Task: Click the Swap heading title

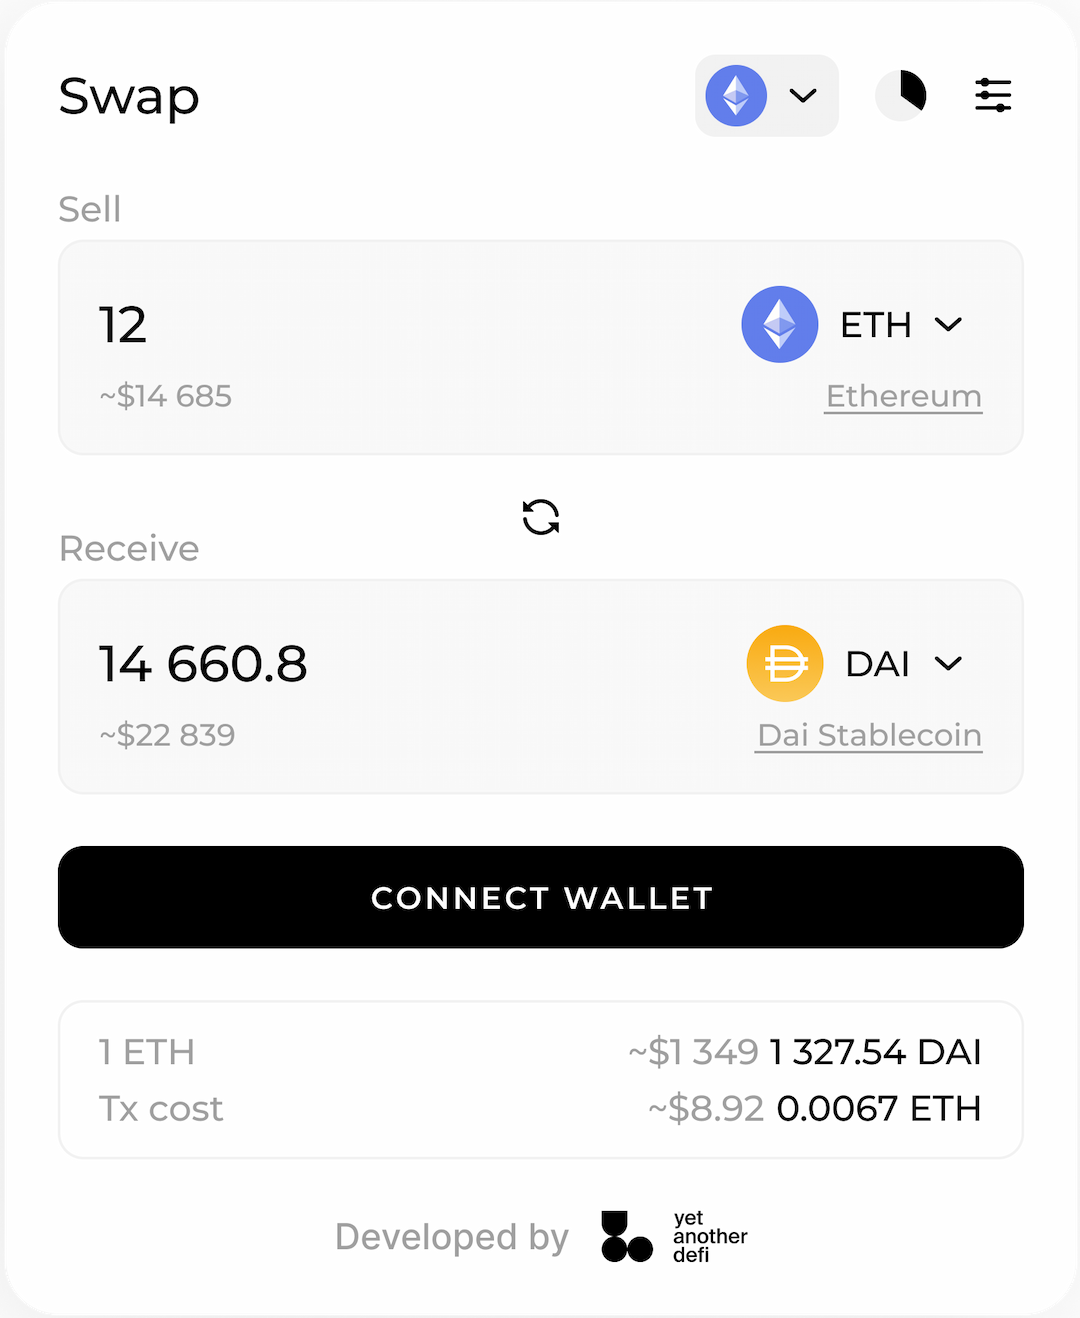Action: click(129, 97)
